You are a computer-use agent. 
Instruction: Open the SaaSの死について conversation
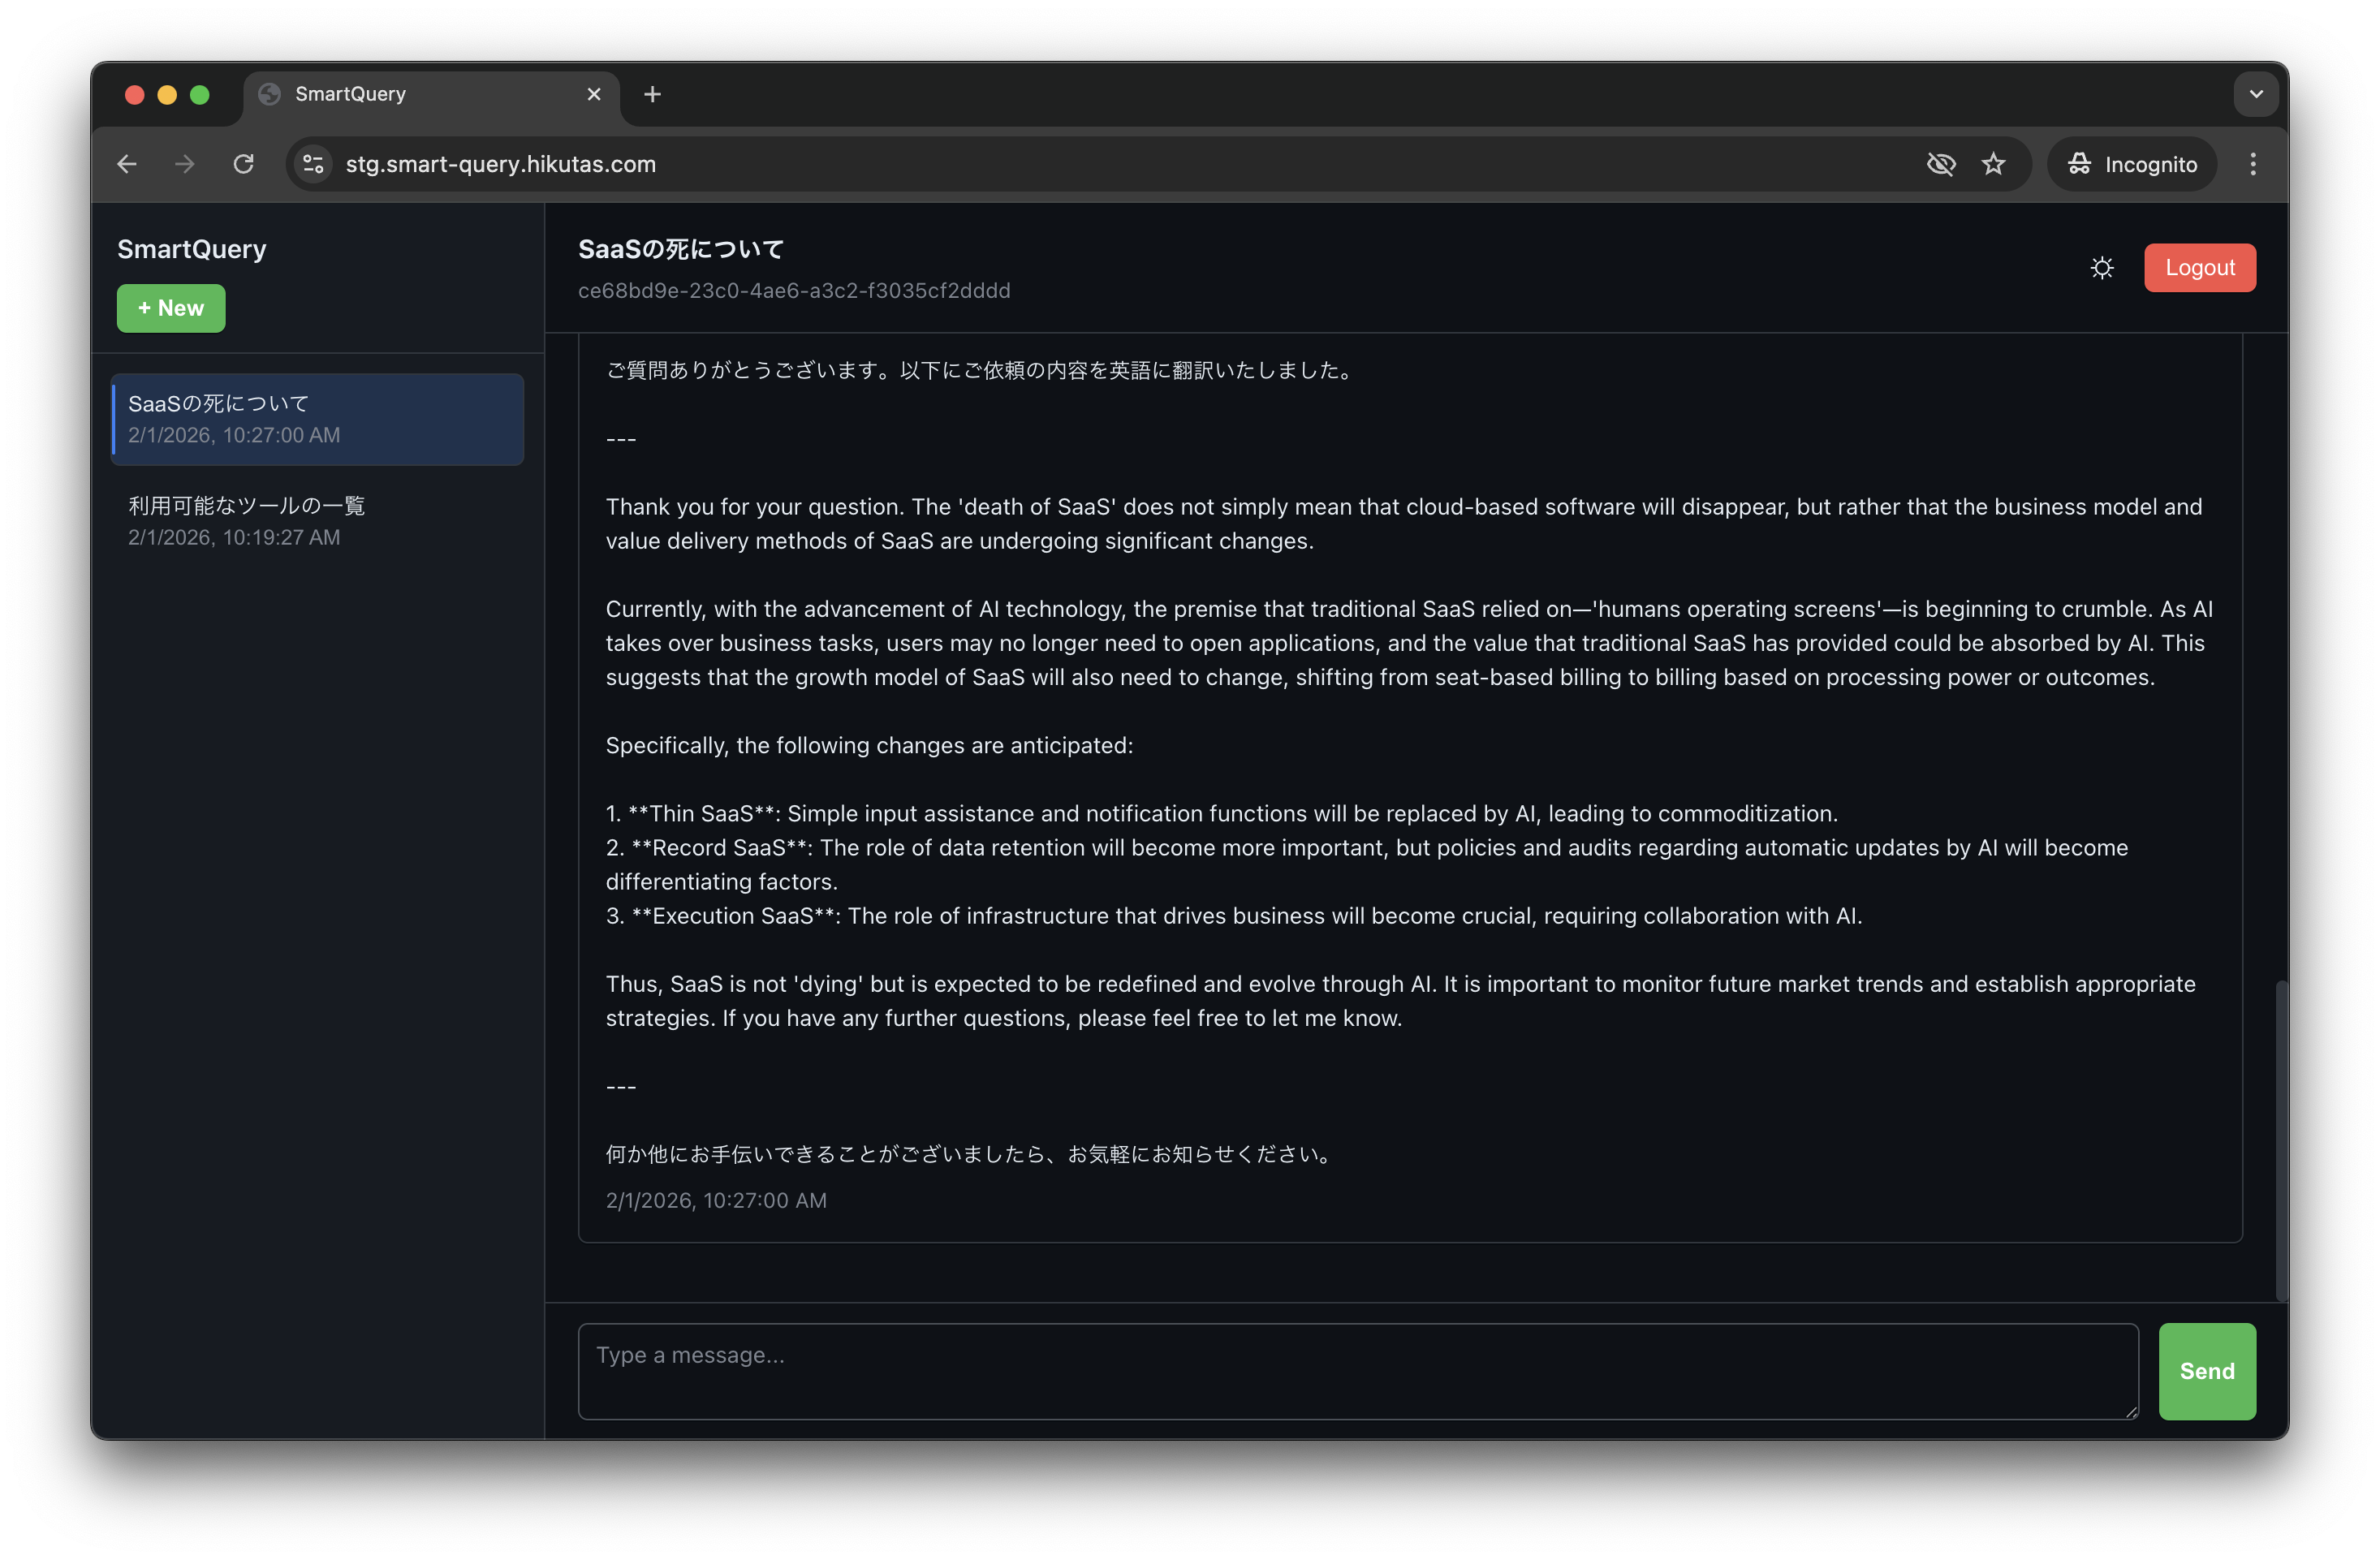[317, 419]
